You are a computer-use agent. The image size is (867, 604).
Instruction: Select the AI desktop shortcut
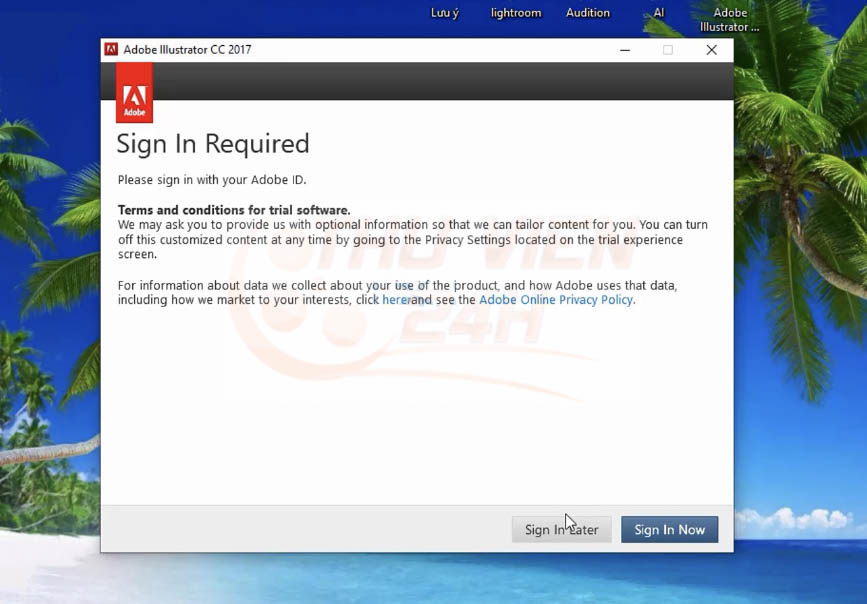(x=659, y=13)
